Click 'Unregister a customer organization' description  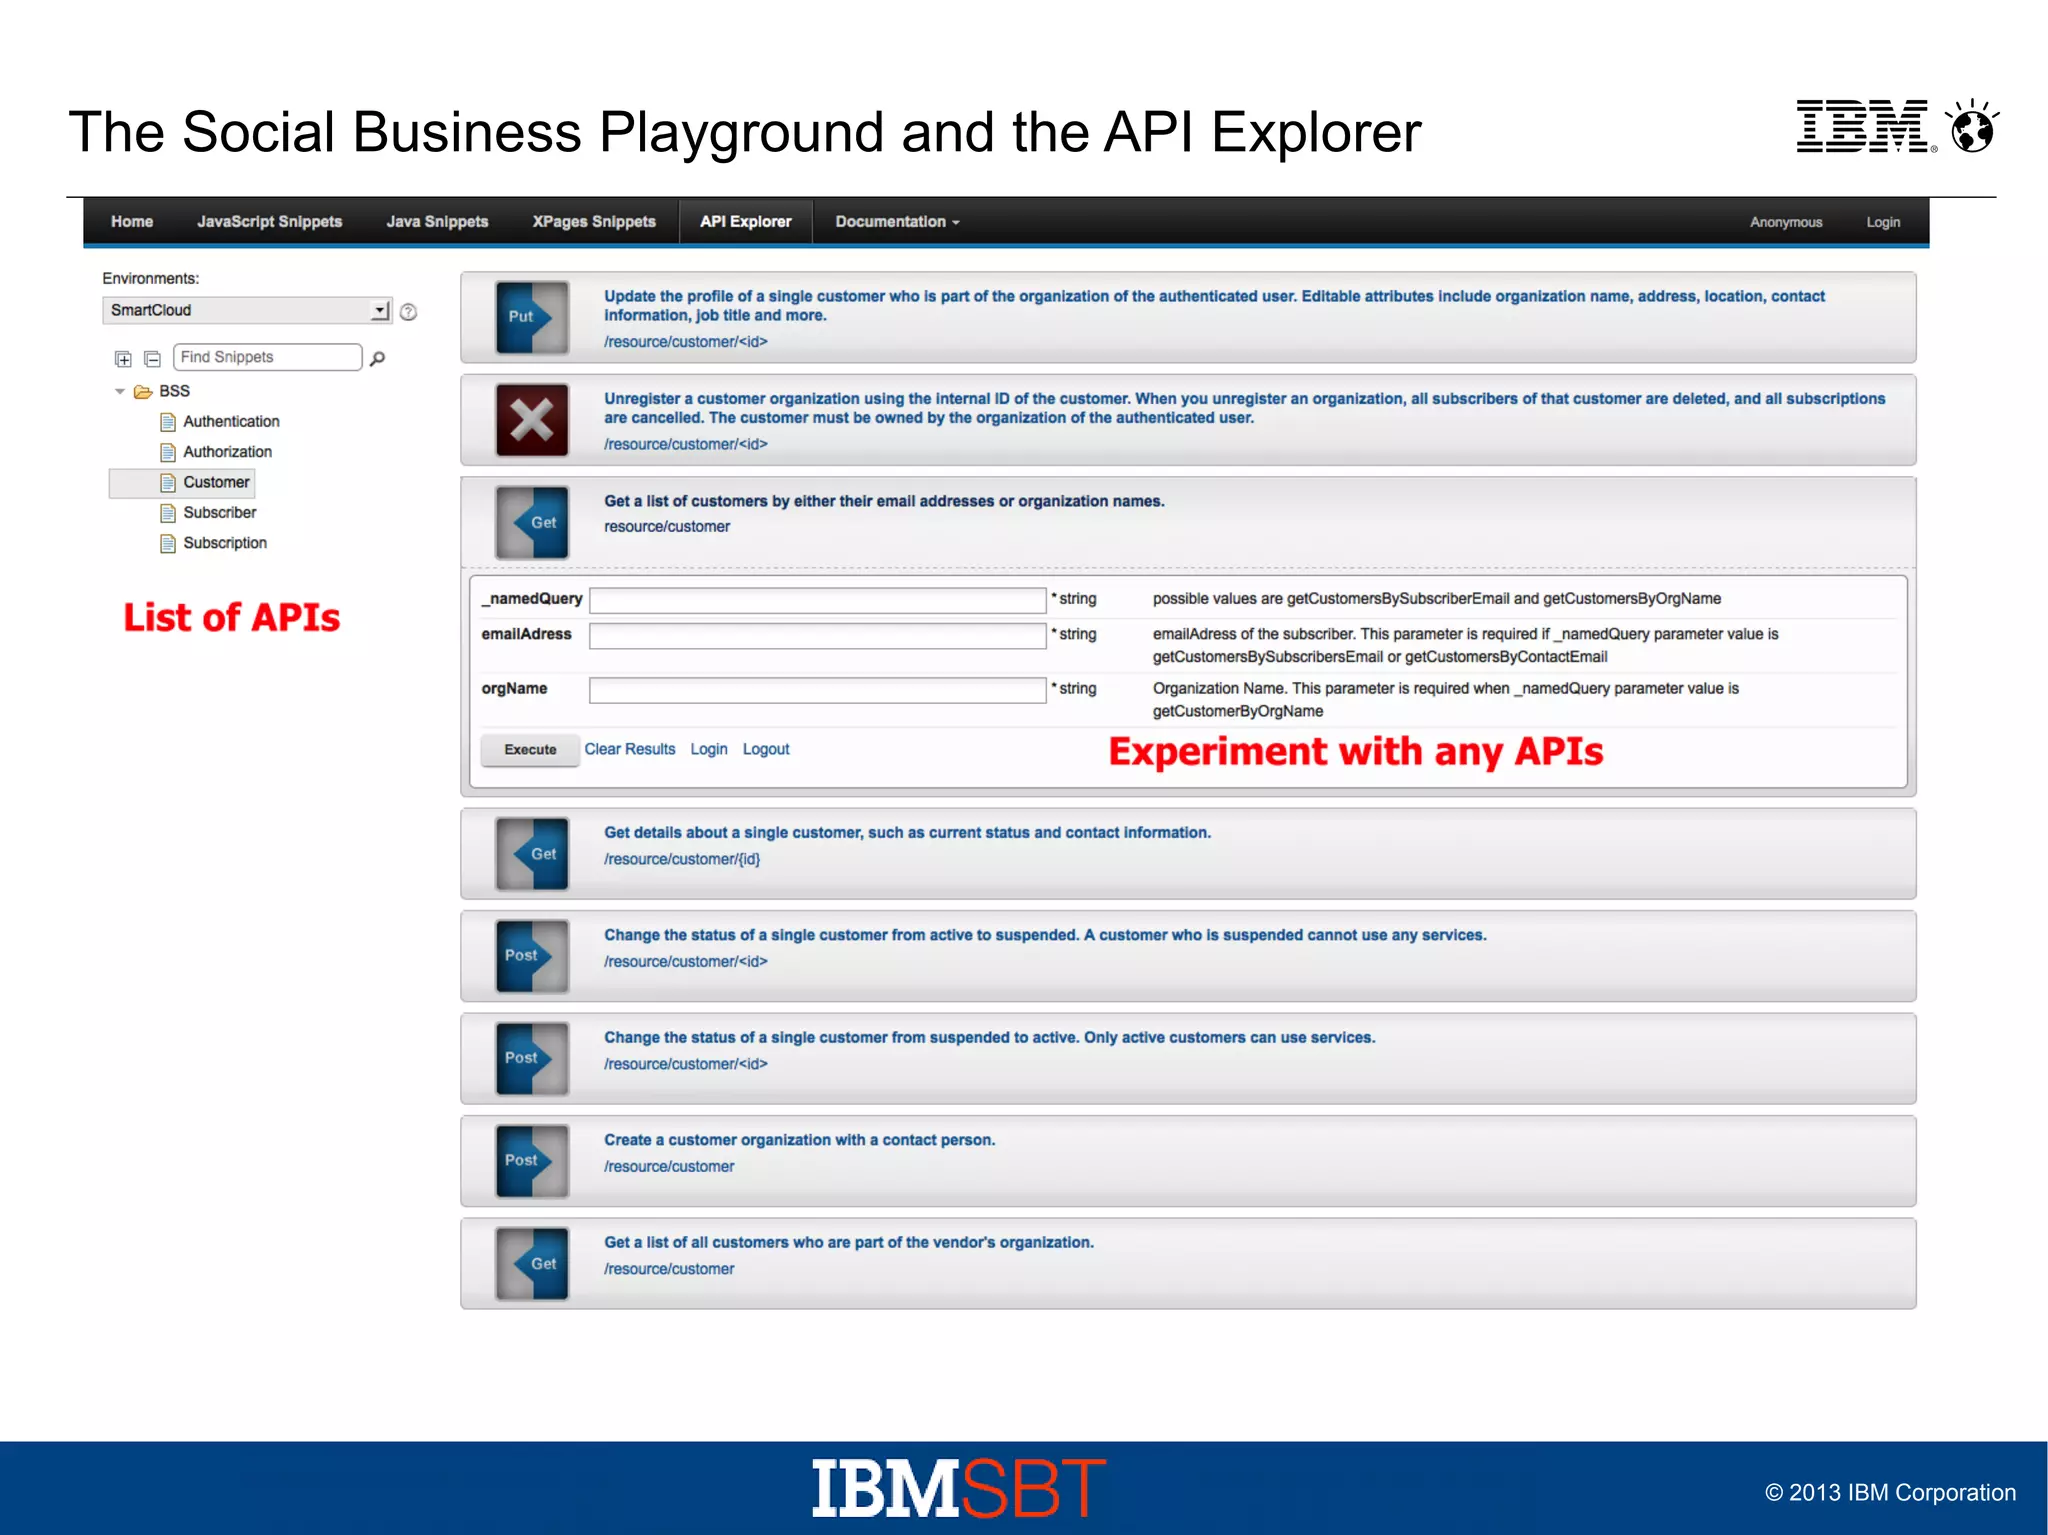1244,408
